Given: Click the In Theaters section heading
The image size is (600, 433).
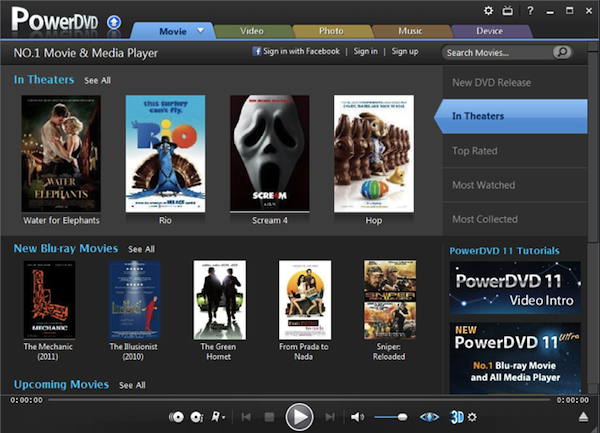Looking at the screenshot, I should pos(44,80).
